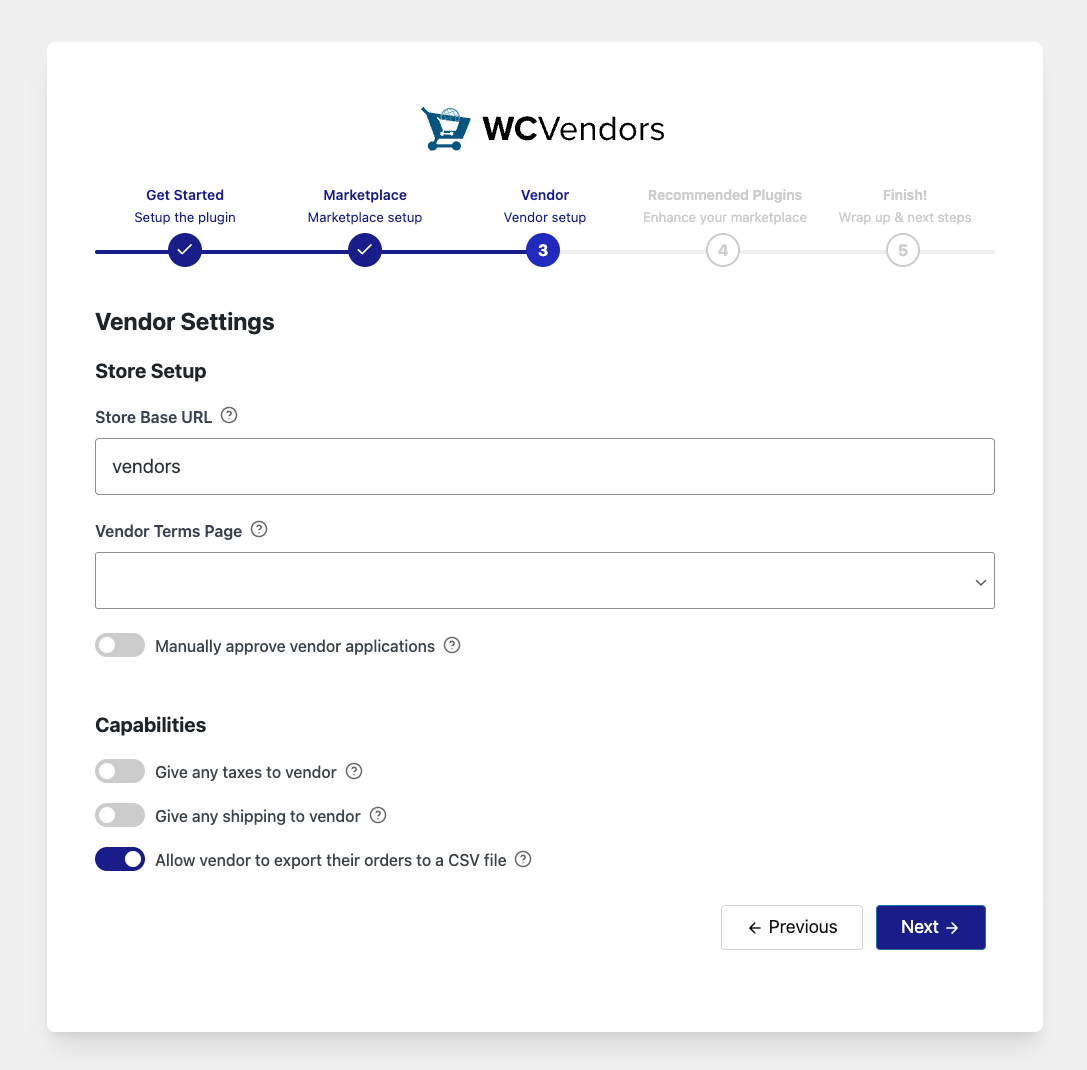1087x1070 pixels.
Task: Click the WC Vendors shopping cart logo
Action: pos(445,129)
